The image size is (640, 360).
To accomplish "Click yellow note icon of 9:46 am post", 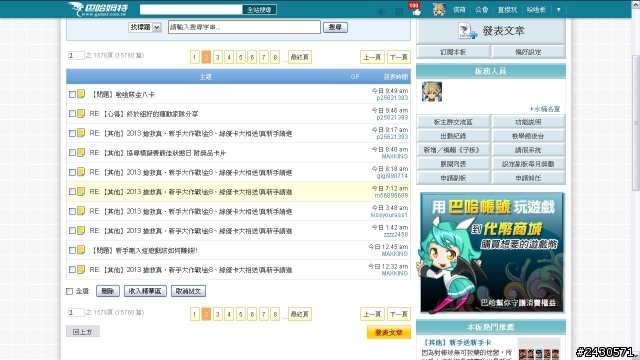I will click(81, 113).
